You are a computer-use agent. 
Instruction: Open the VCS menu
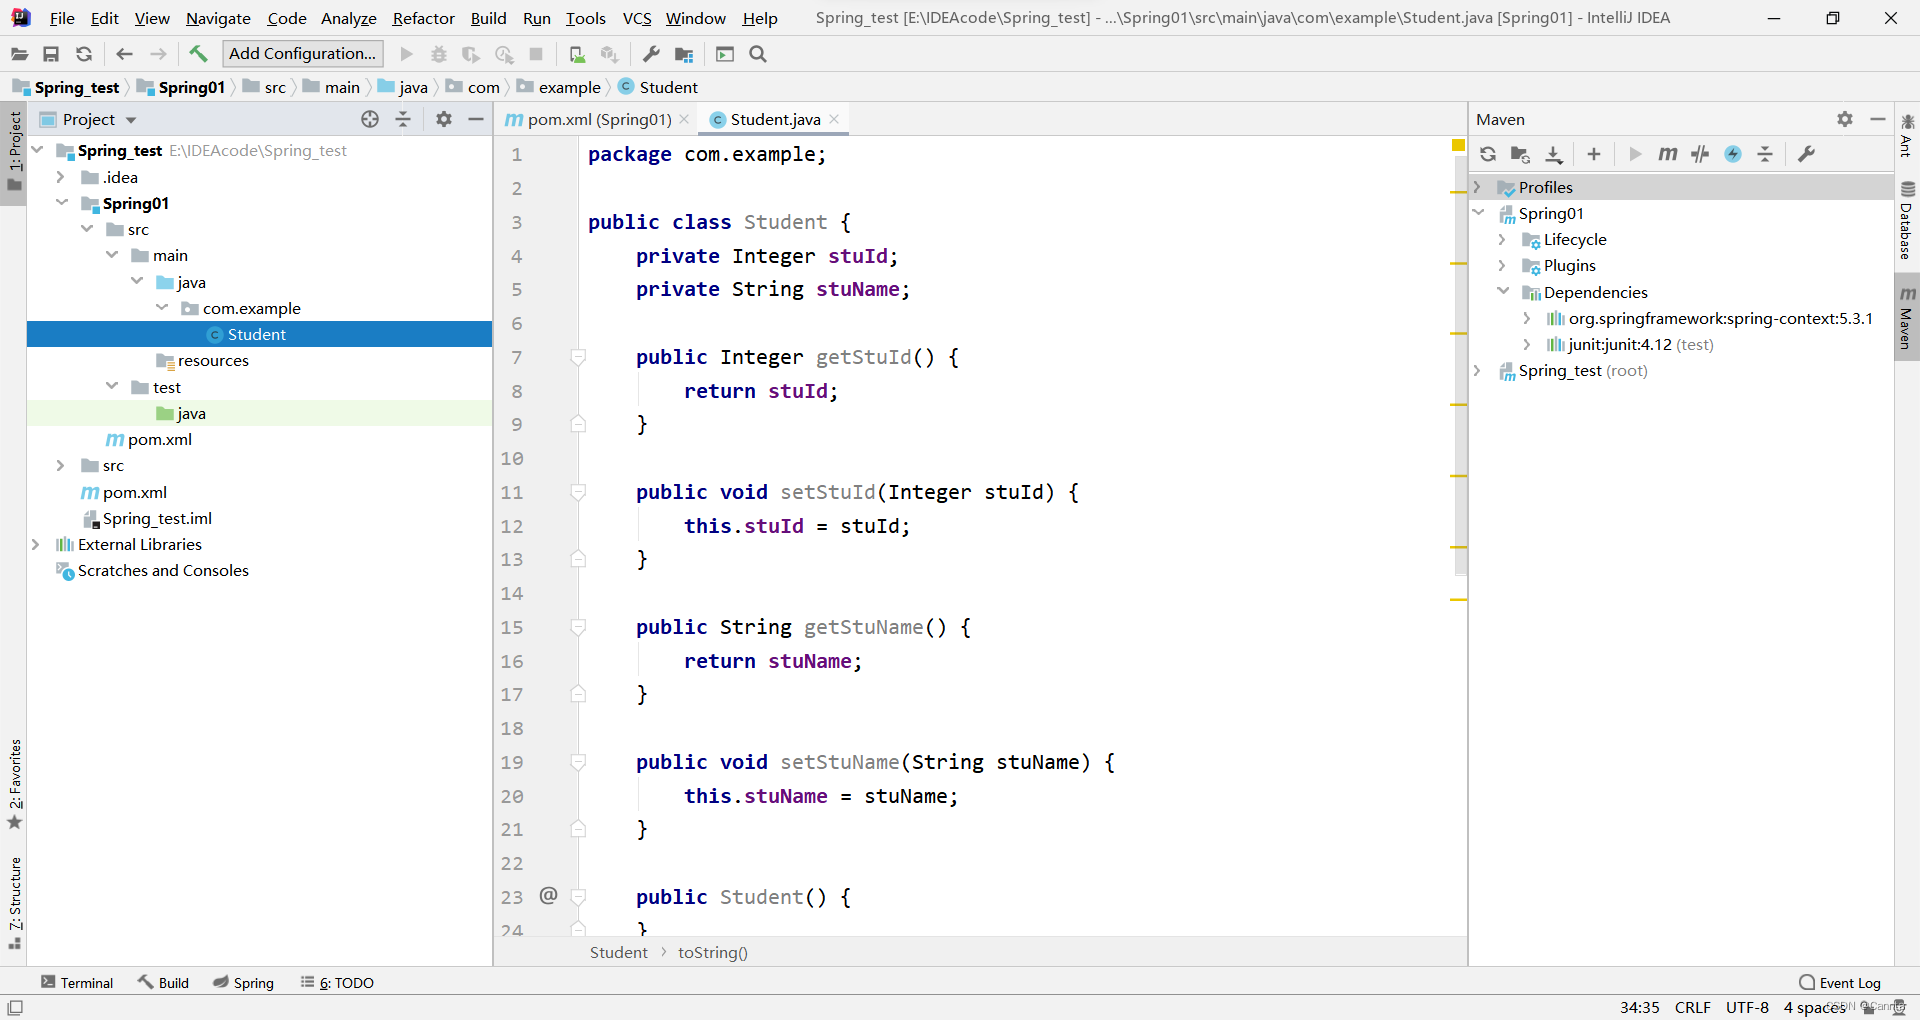tap(637, 18)
